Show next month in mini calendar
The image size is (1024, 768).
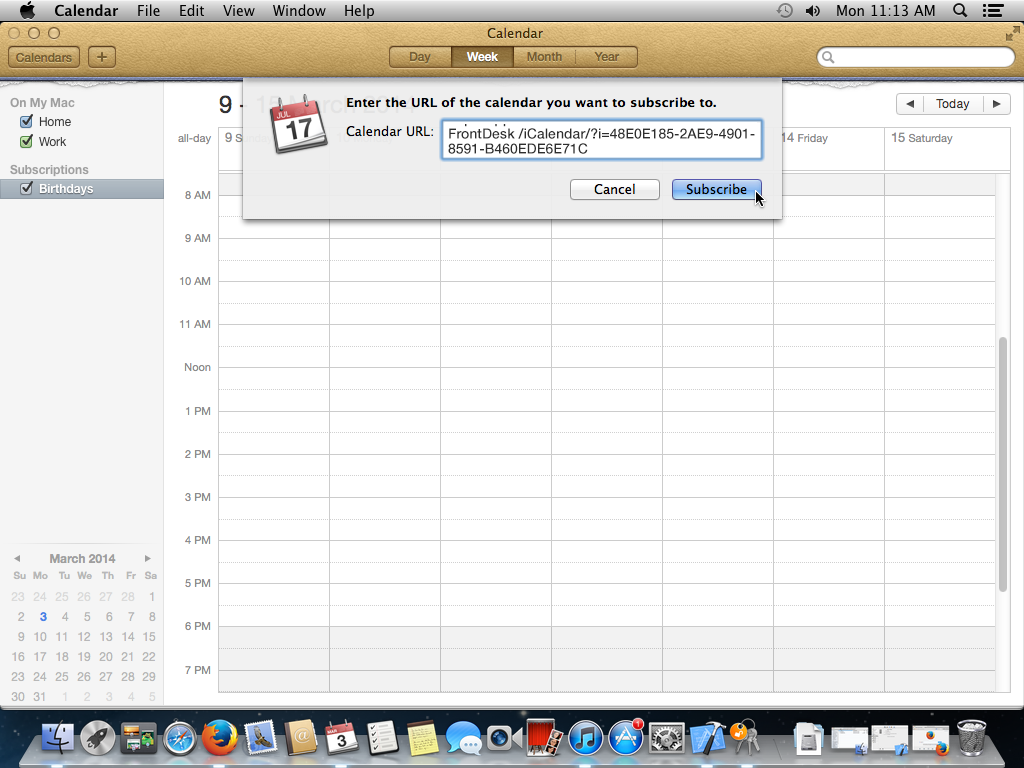148,558
